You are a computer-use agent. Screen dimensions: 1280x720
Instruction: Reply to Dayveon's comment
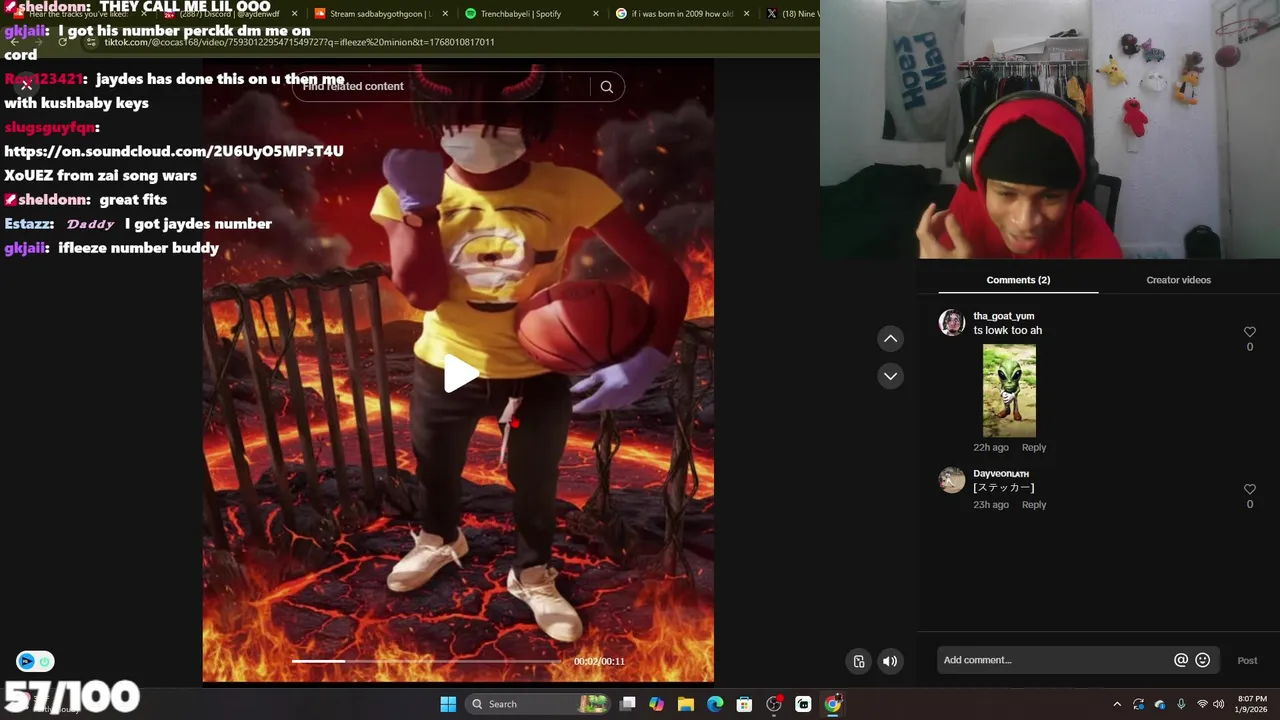point(1033,505)
